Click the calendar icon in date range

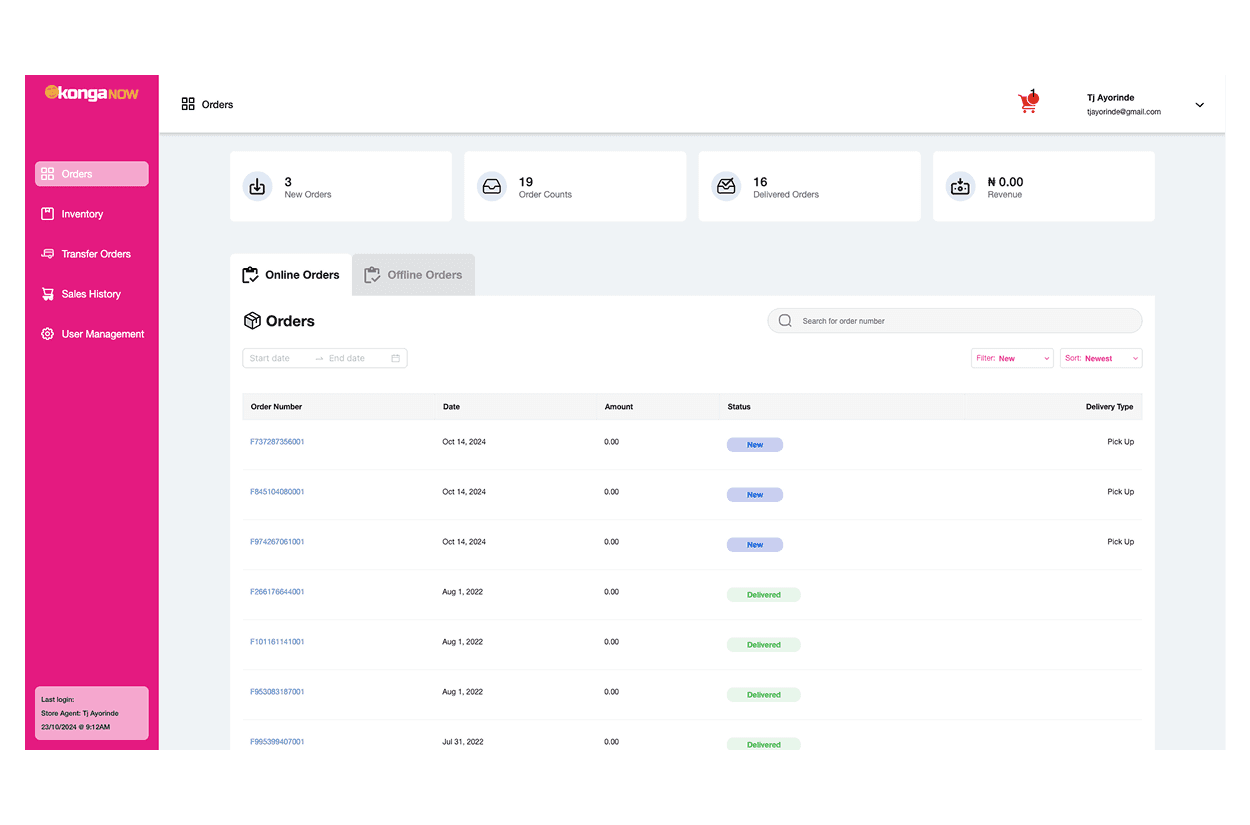396,358
